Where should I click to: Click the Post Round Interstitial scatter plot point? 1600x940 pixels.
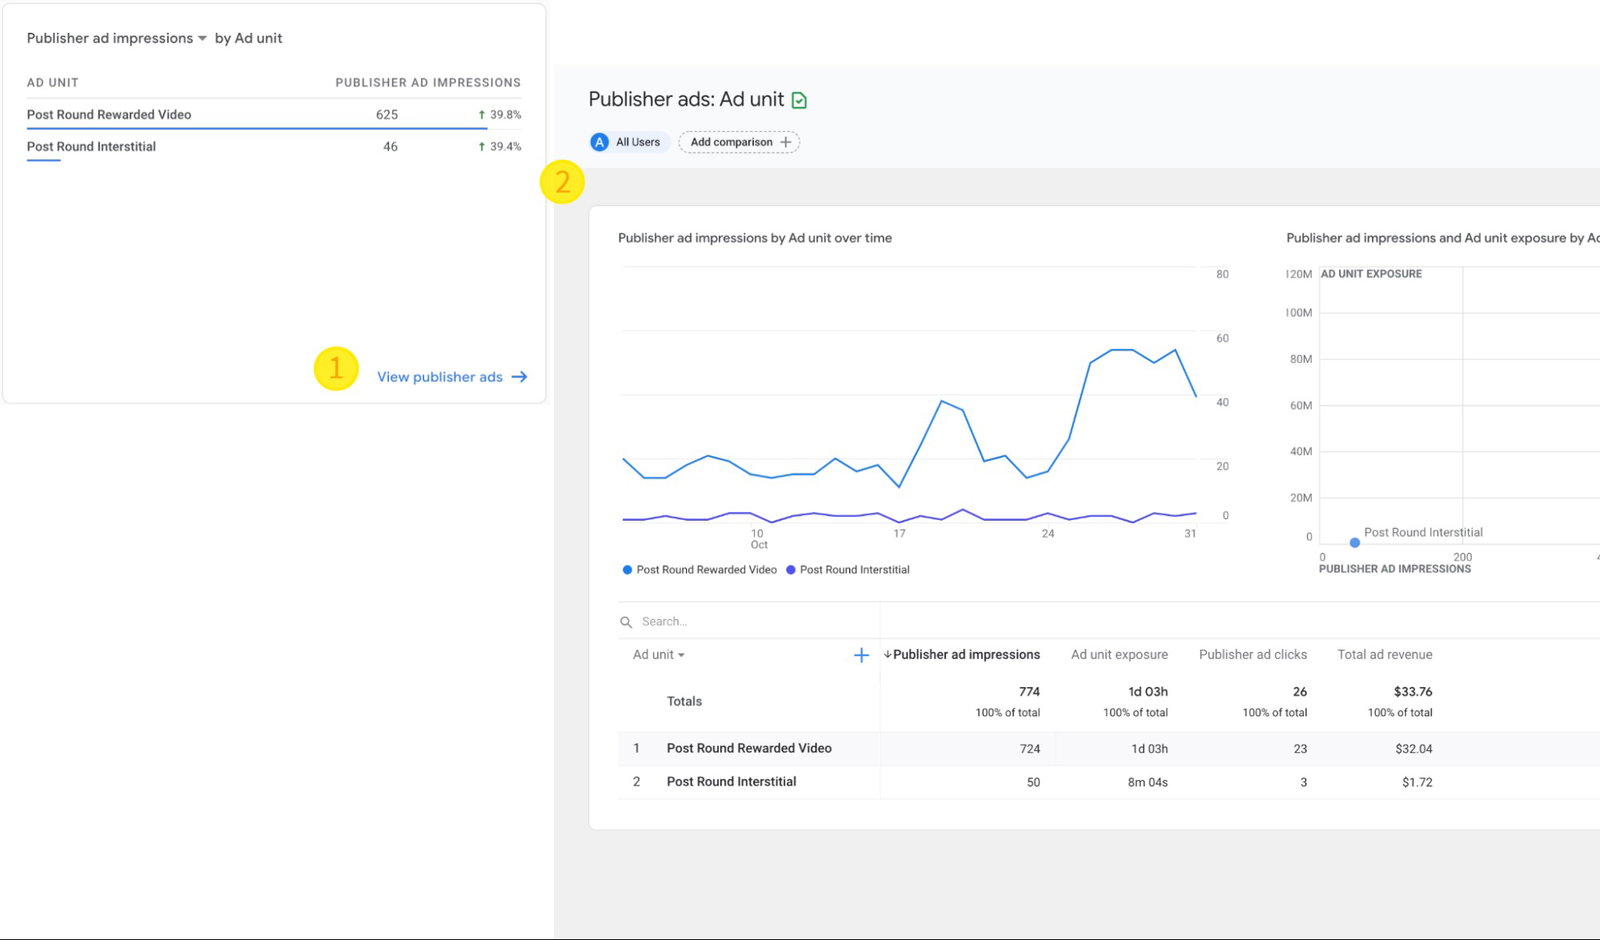click(1354, 542)
